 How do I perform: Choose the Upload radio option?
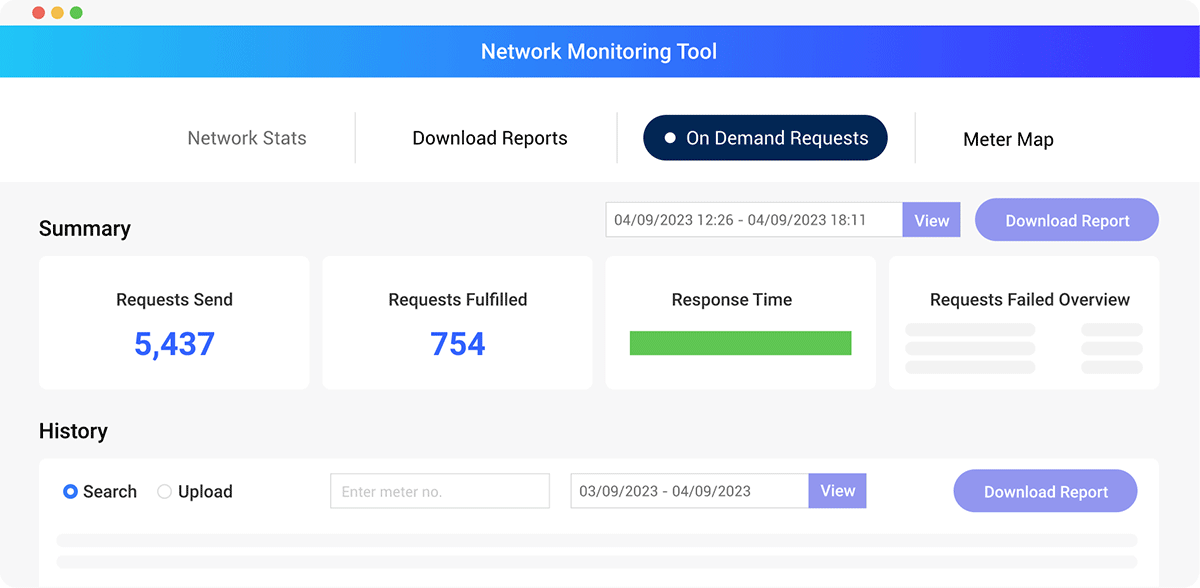click(x=165, y=492)
